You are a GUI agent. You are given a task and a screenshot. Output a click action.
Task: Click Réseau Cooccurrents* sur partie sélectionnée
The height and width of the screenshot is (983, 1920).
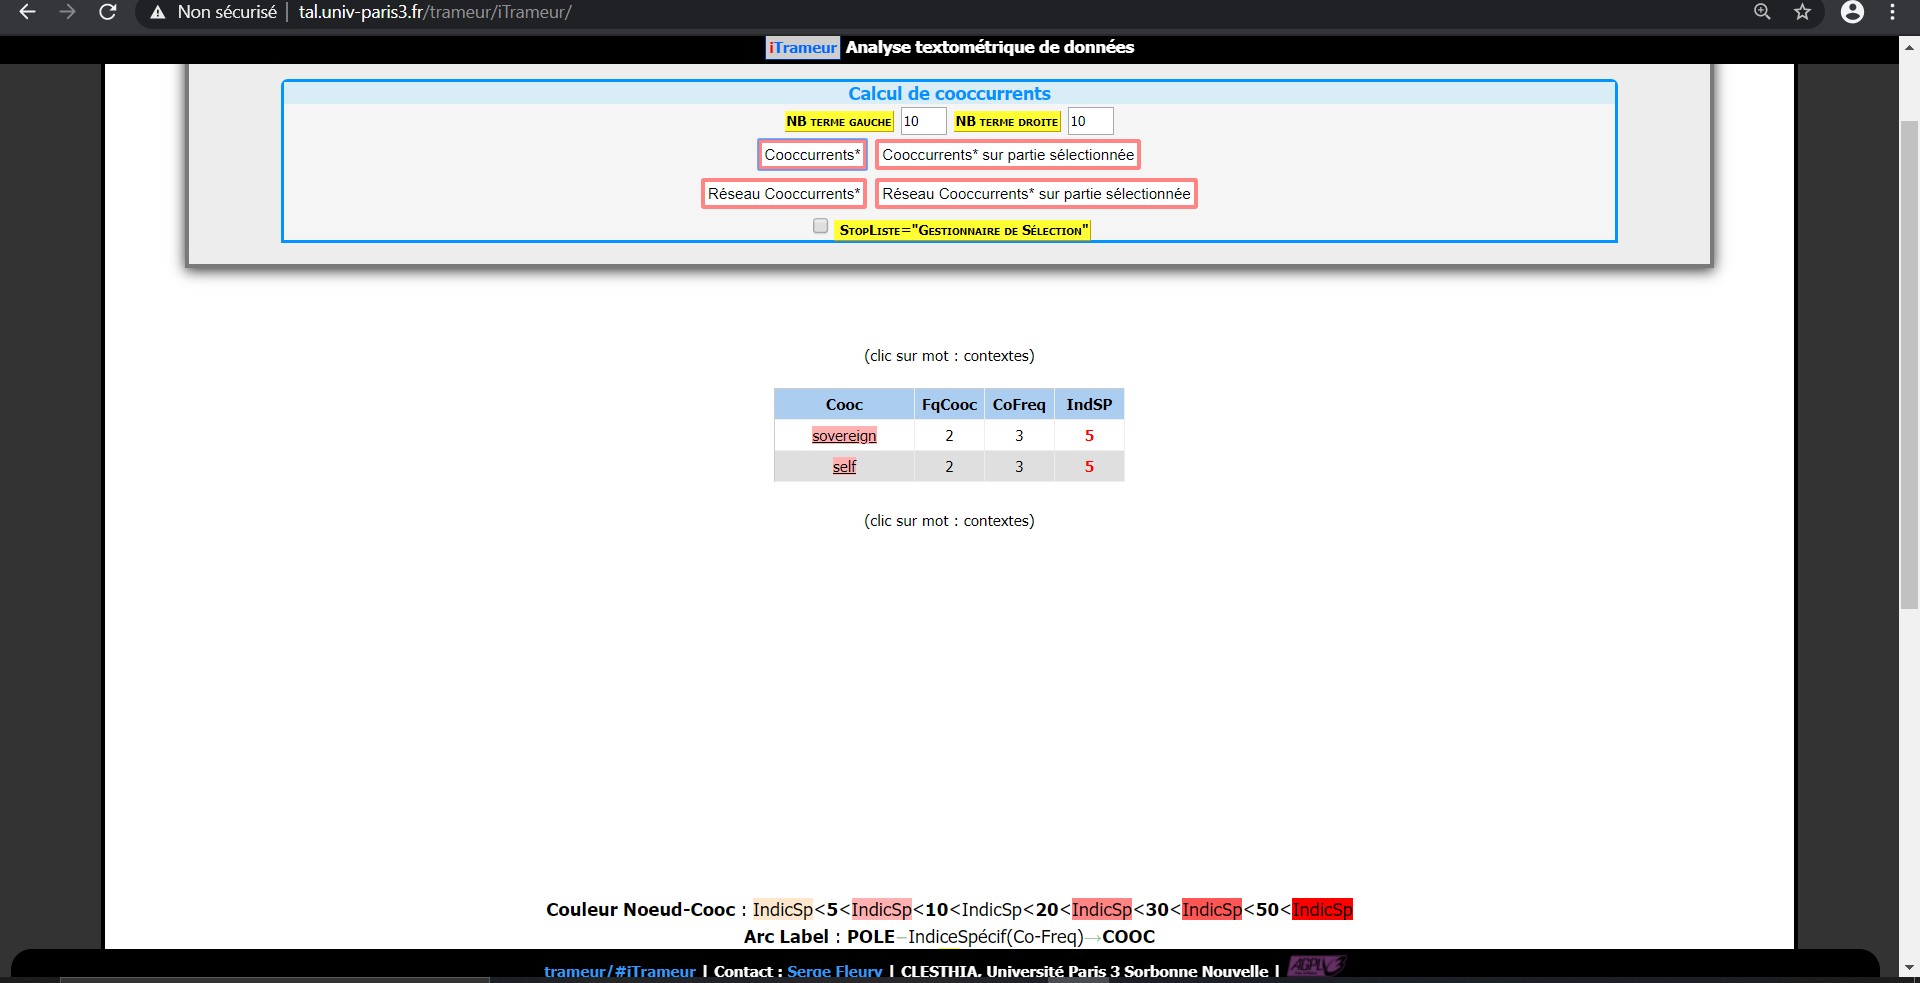click(x=1036, y=194)
